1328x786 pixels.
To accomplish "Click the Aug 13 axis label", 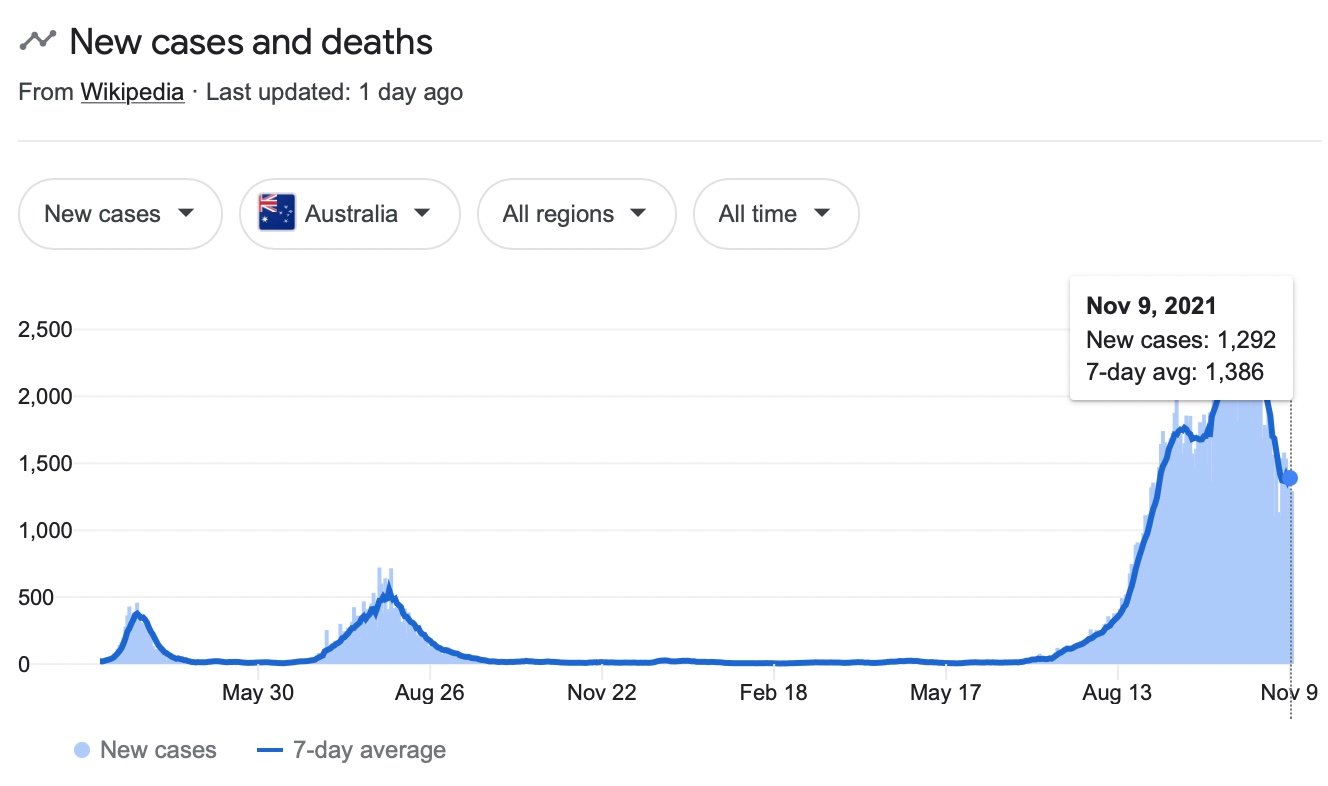I will 1118,693.
